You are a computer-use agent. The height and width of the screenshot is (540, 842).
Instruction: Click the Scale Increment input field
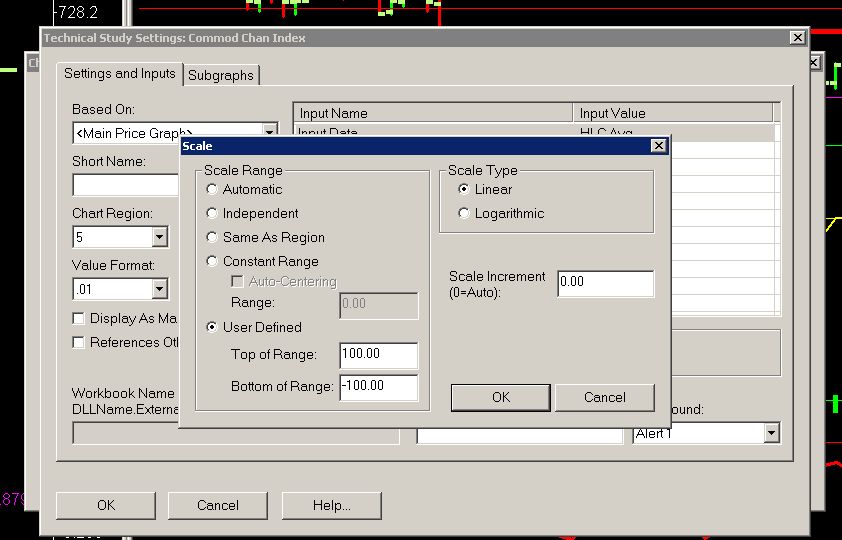605,283
